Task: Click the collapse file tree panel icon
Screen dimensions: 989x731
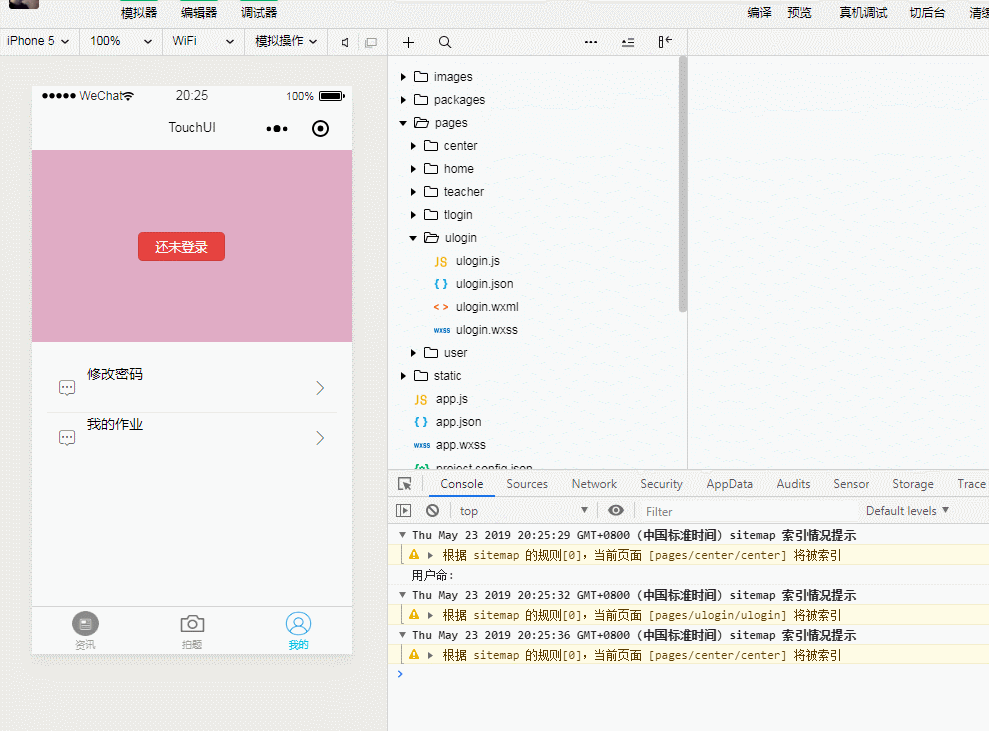Action: click(x=665, y=42)
